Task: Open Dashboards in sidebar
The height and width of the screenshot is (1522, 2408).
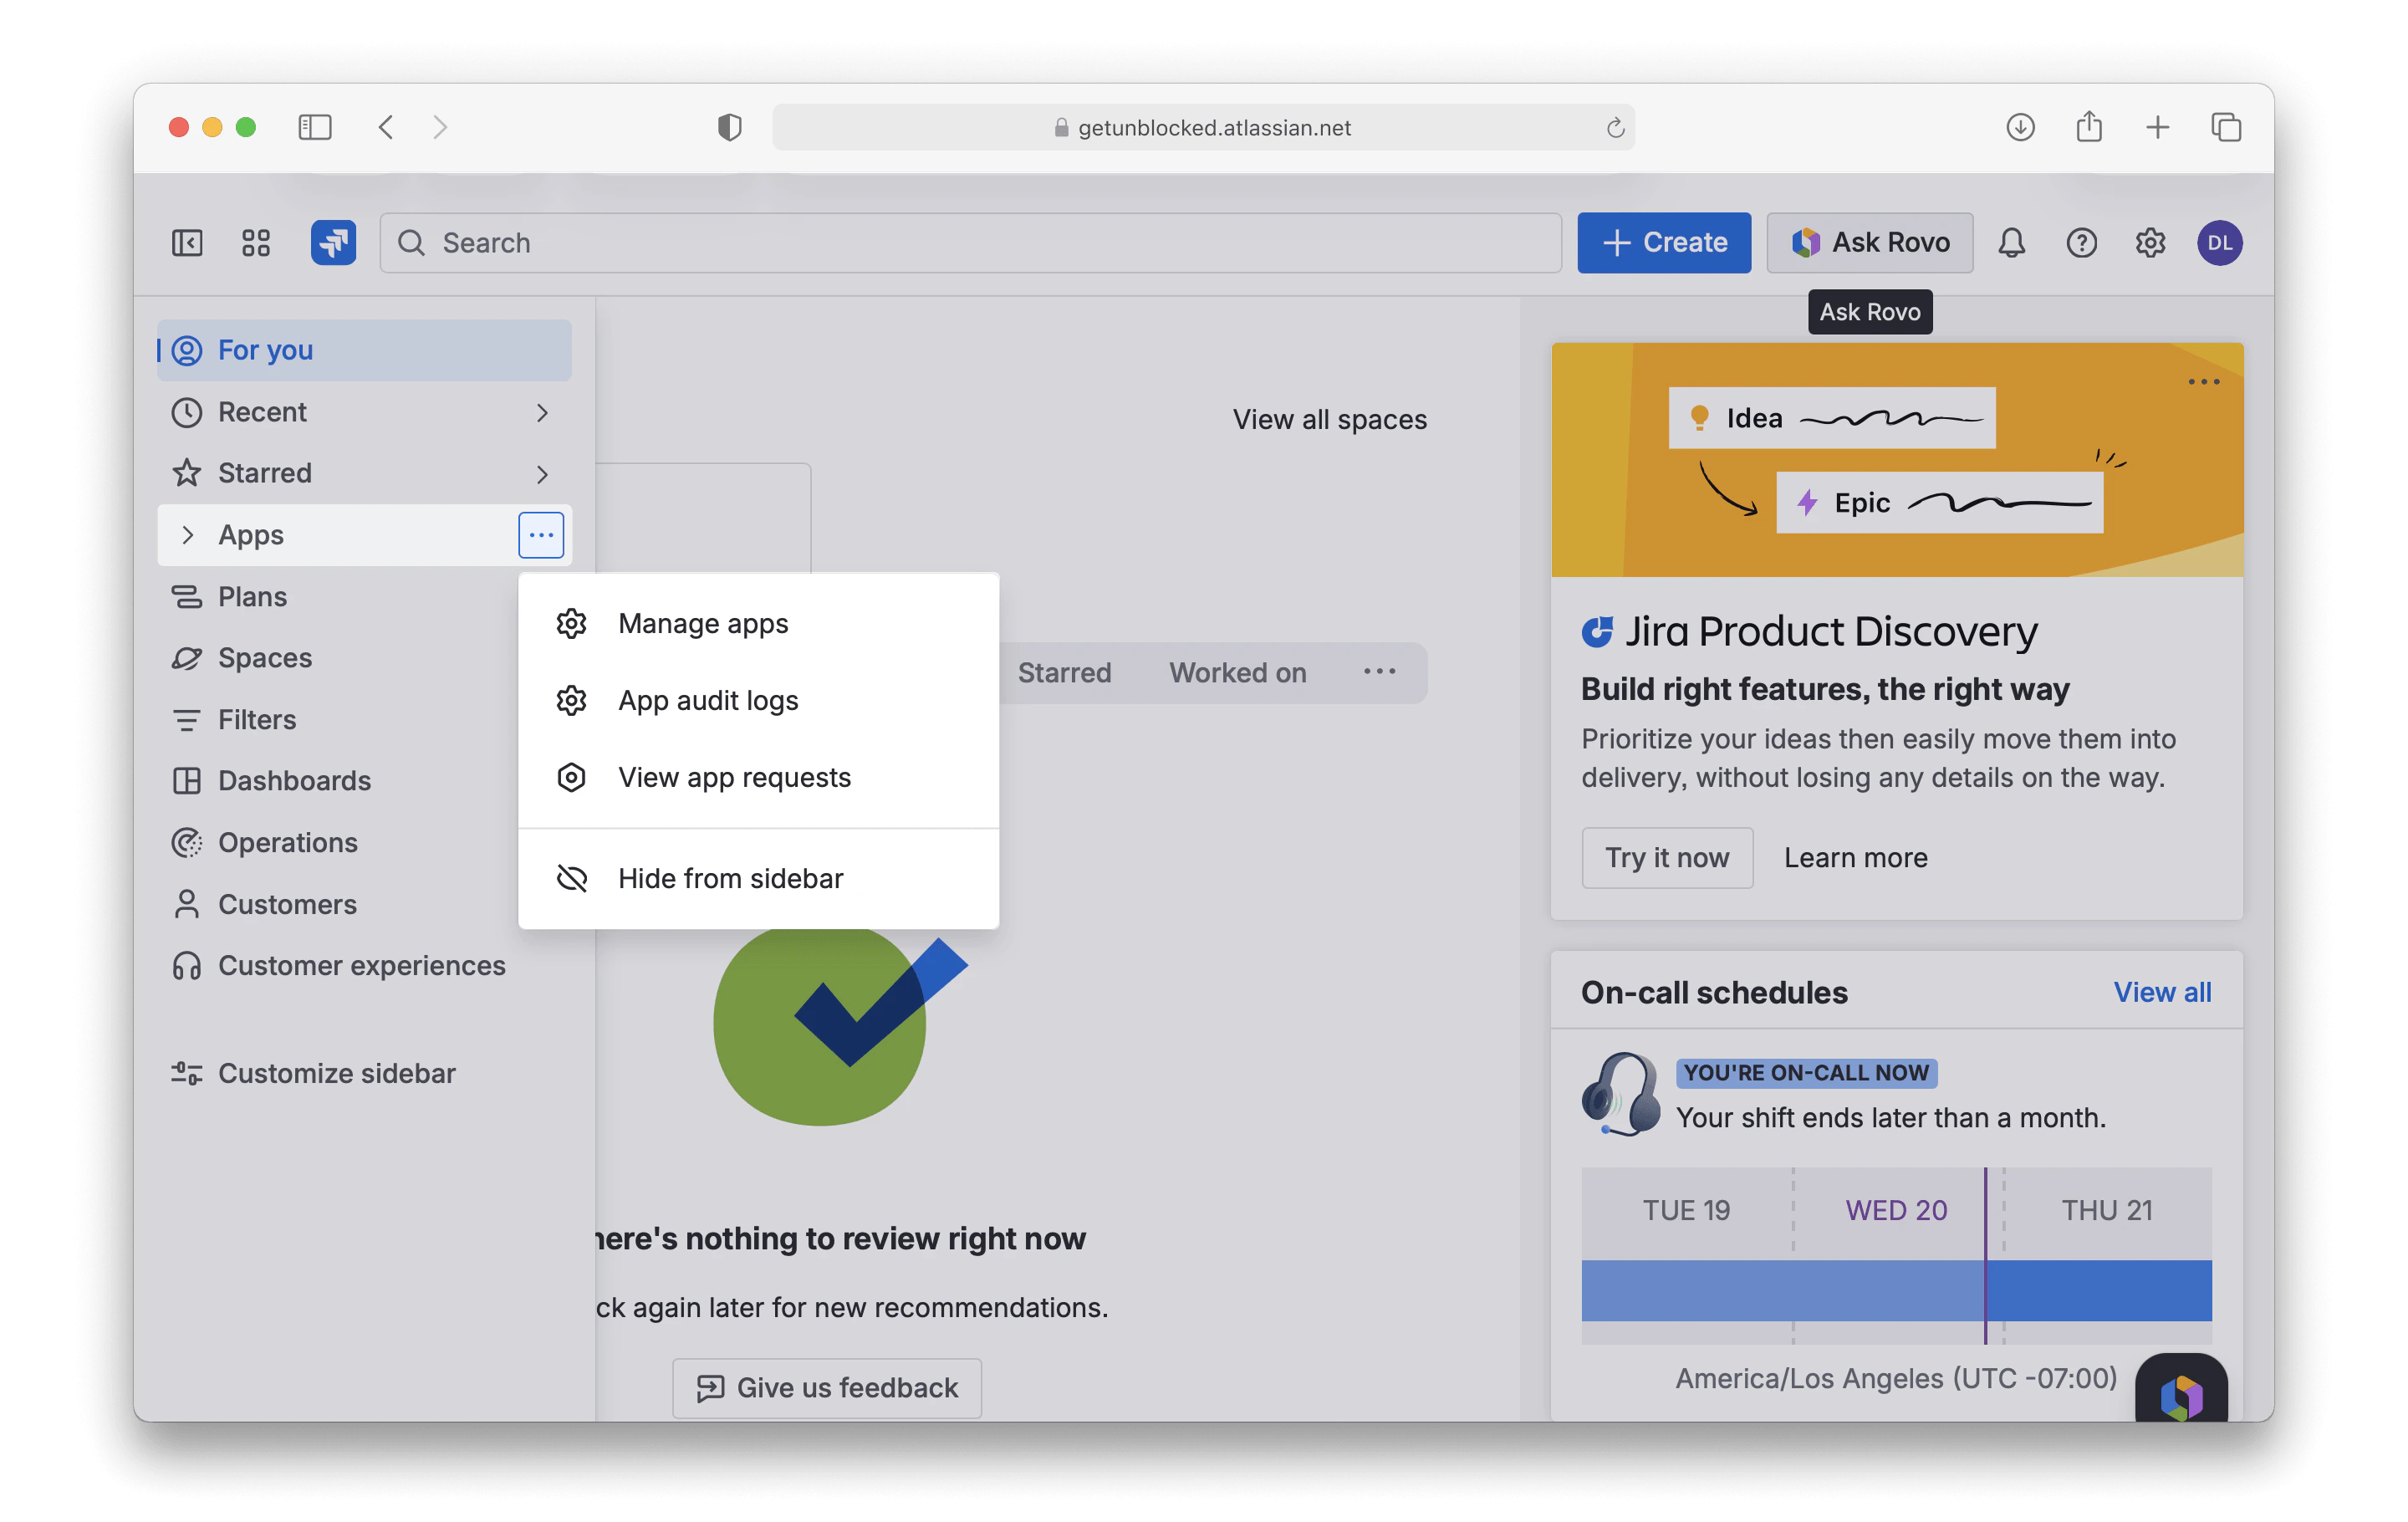Action: [x=364, y=781]
